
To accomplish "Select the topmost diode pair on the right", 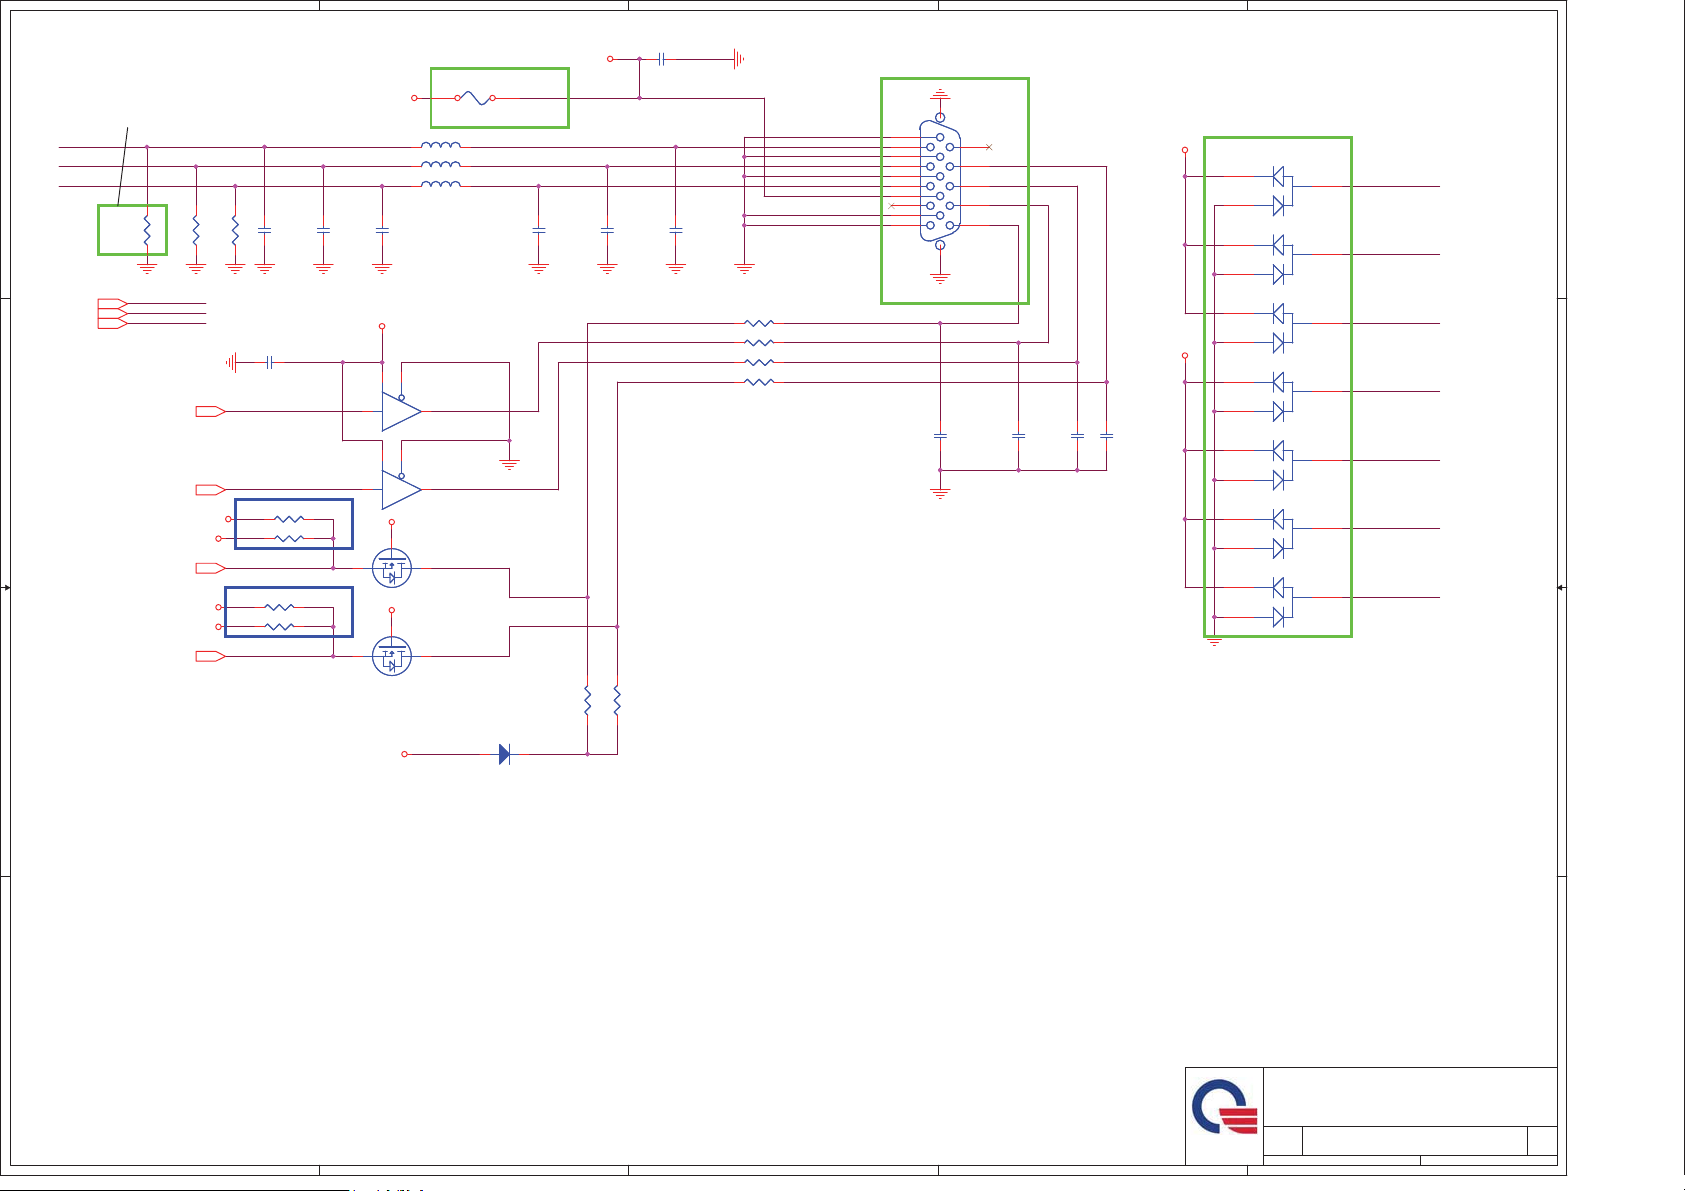I will coord(1282,191).
